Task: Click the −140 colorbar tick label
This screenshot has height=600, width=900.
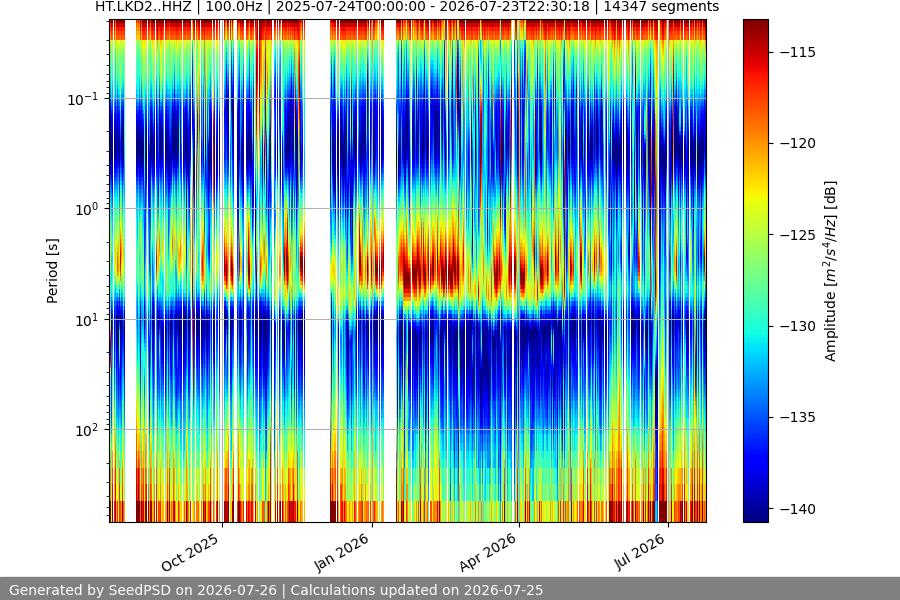Action: [x=798, y=509]
